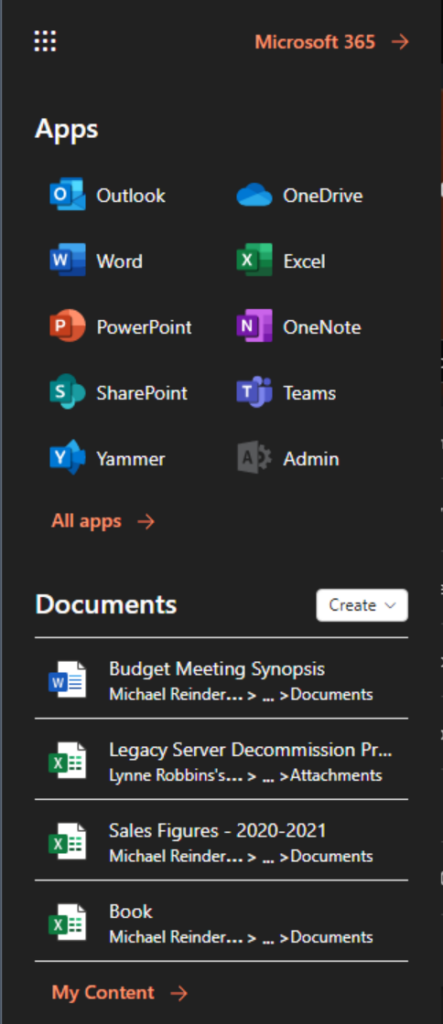Go to the Microsoft 365 link
This screenshot has height=1024, width=443.
click(315, 42)
